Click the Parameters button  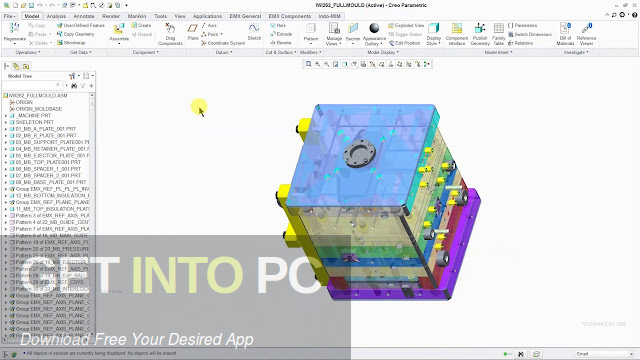point(522,25)
